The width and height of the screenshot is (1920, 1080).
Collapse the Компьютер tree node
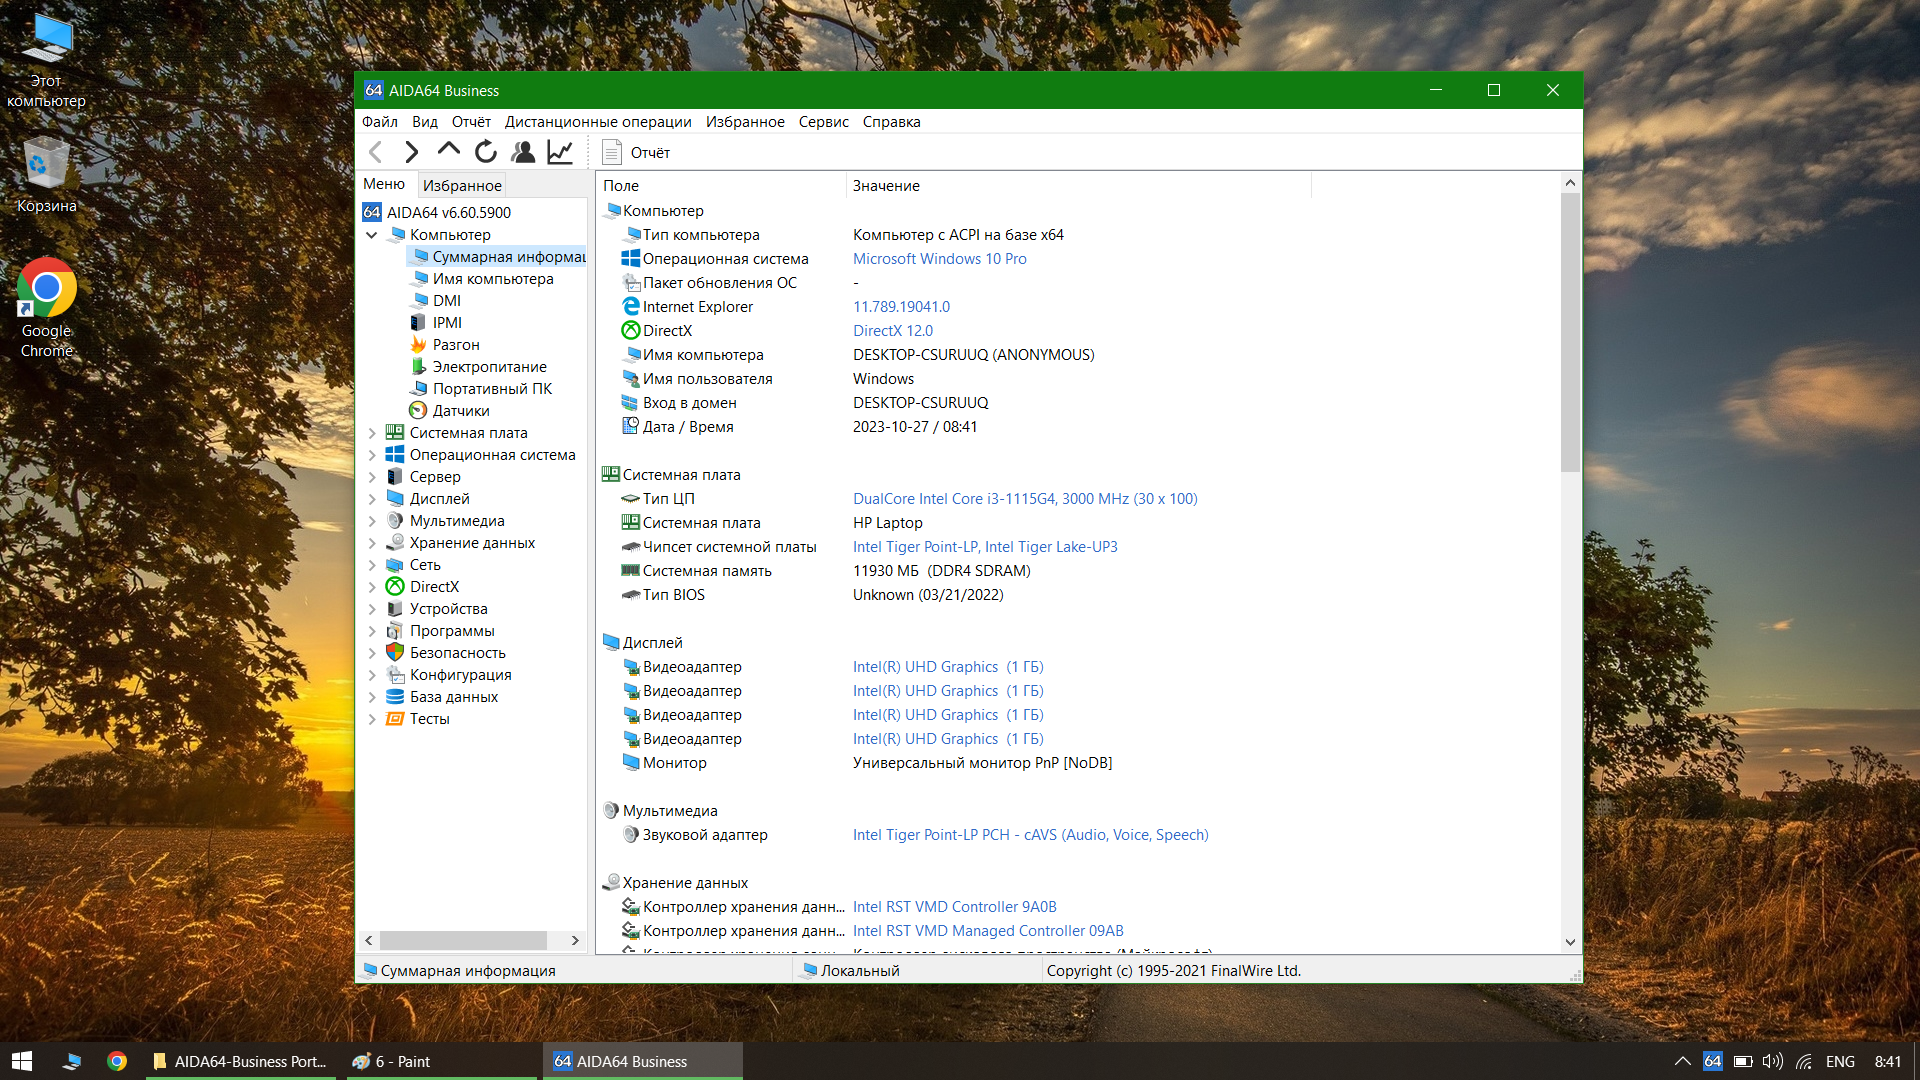point(372,235)
